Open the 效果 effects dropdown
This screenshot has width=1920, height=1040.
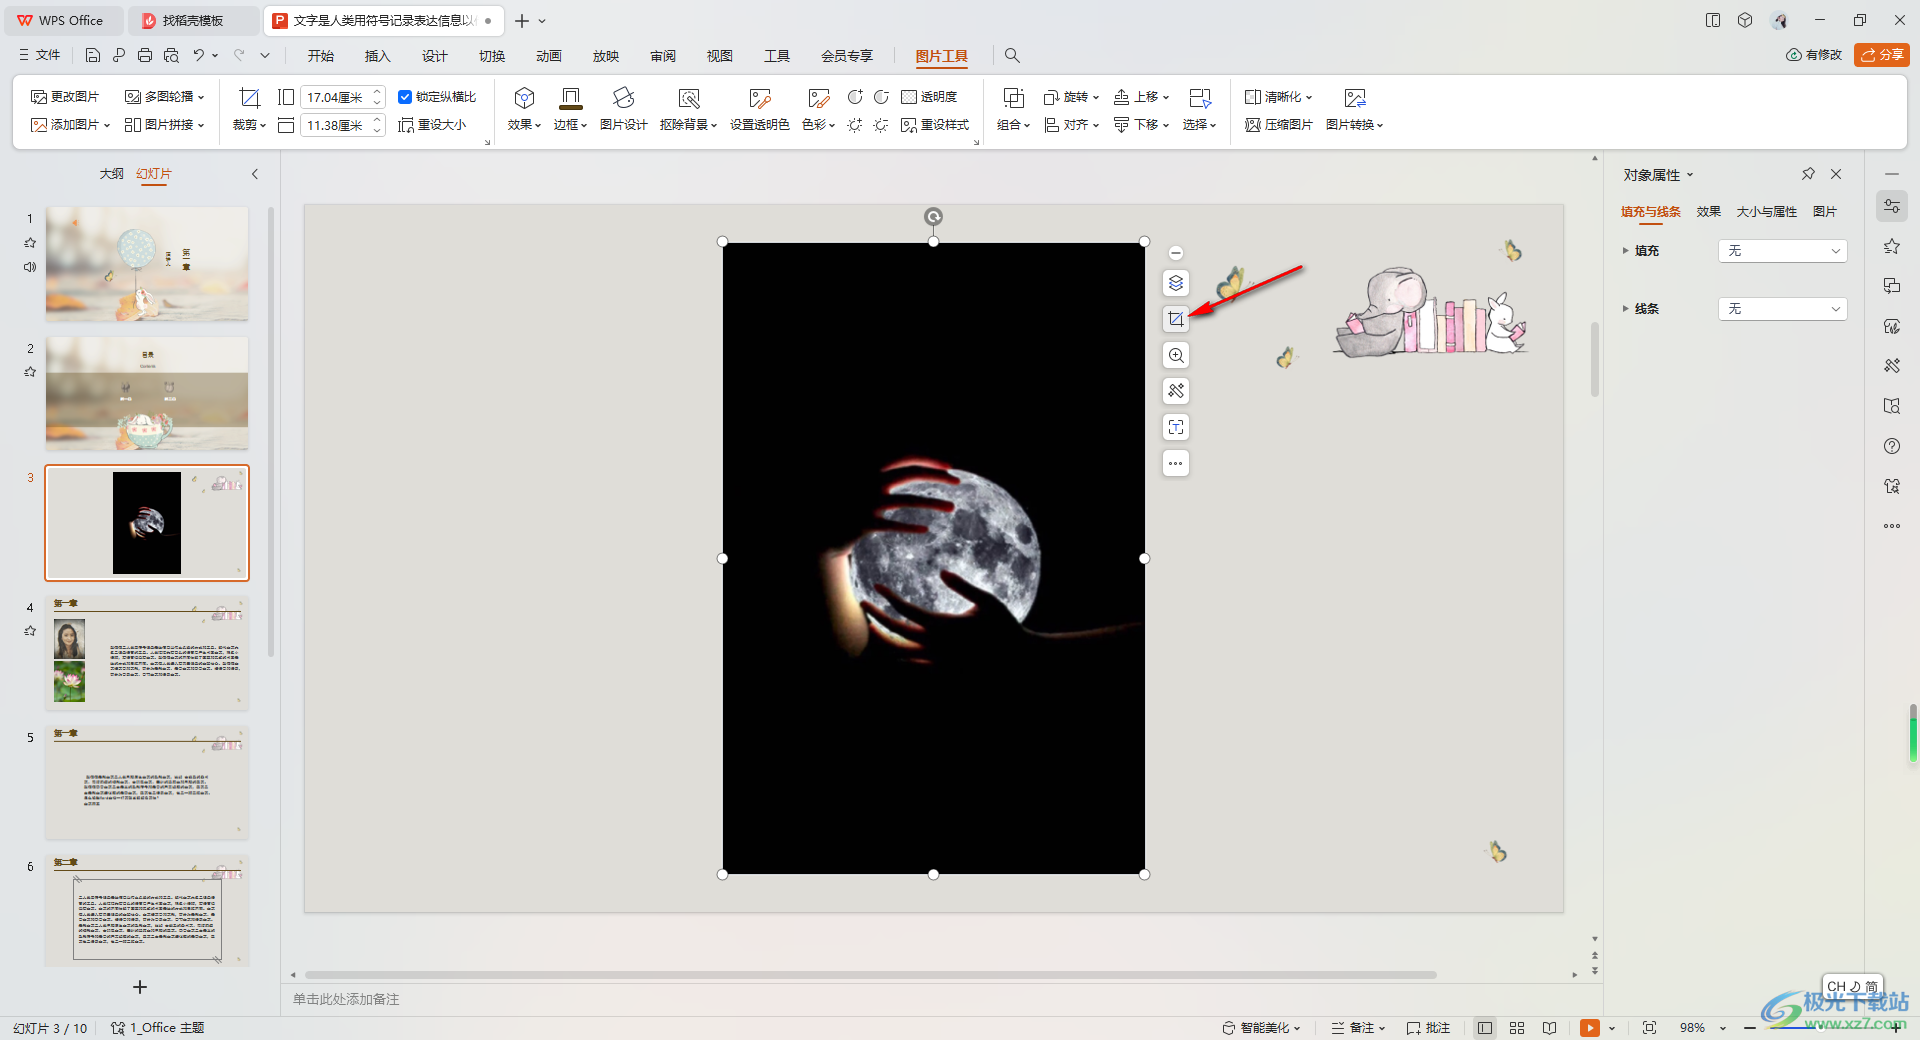pos(524,109)
